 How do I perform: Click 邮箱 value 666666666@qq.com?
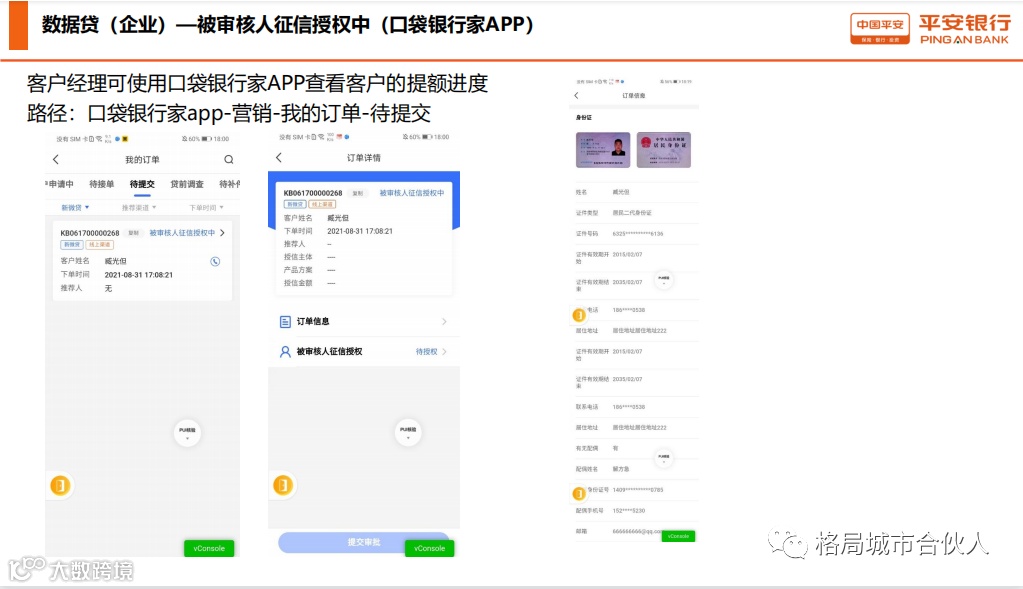click(x=637, y=532)
